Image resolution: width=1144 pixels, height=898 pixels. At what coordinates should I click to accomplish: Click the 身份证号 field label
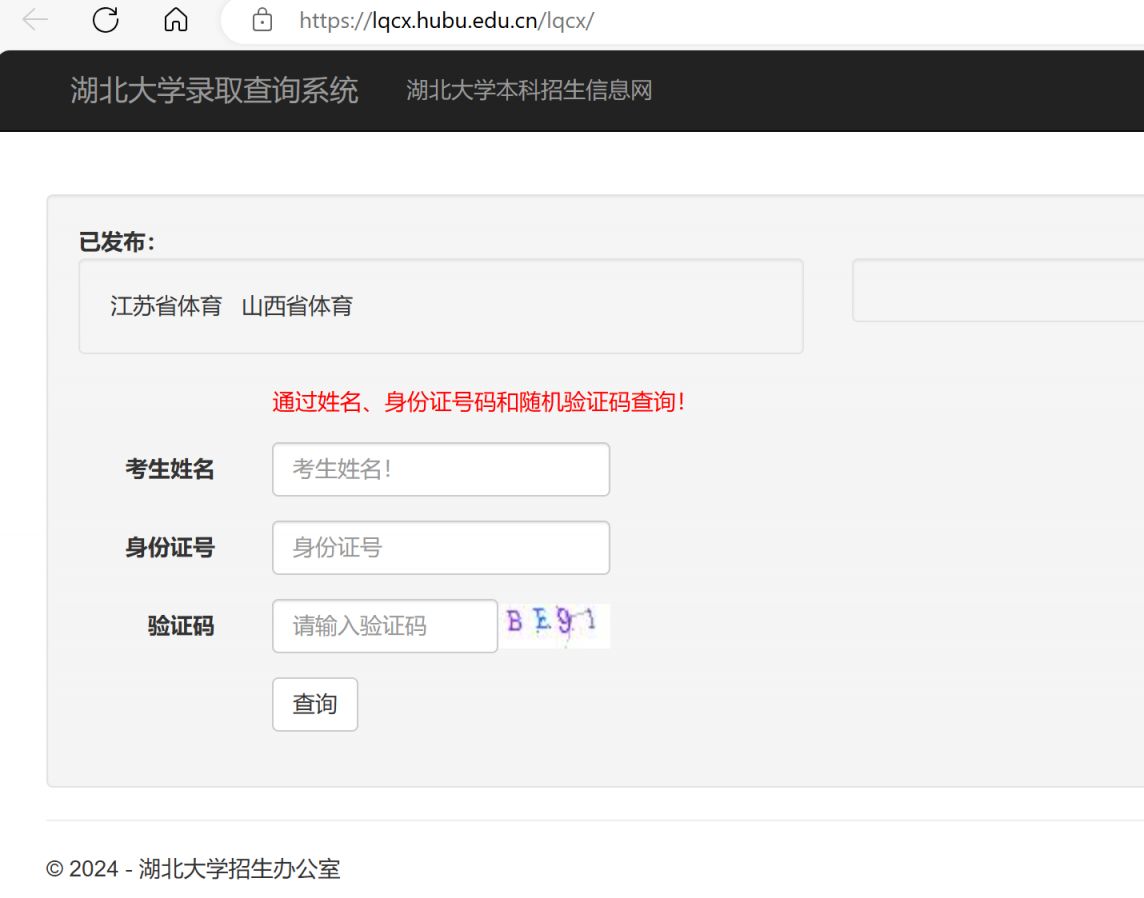tap(170, 547)
